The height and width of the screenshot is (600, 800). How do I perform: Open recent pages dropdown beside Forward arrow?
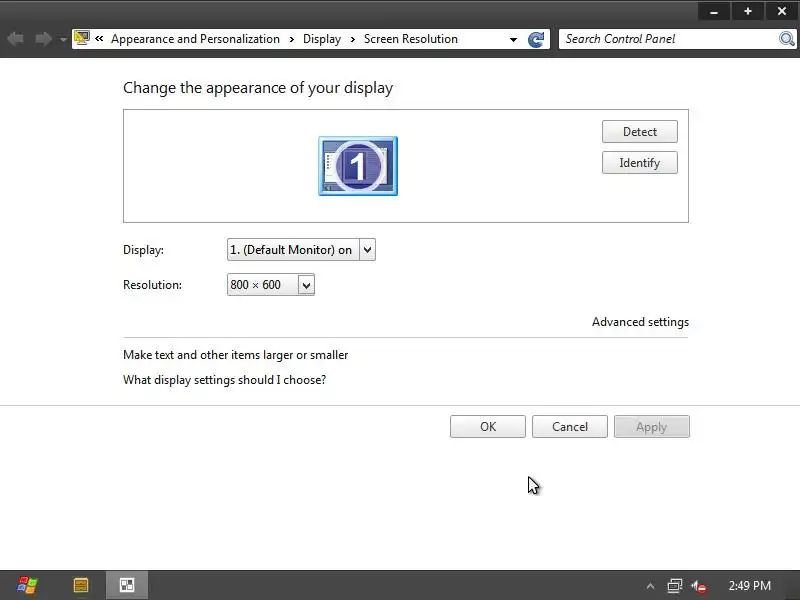pos(63,39)
